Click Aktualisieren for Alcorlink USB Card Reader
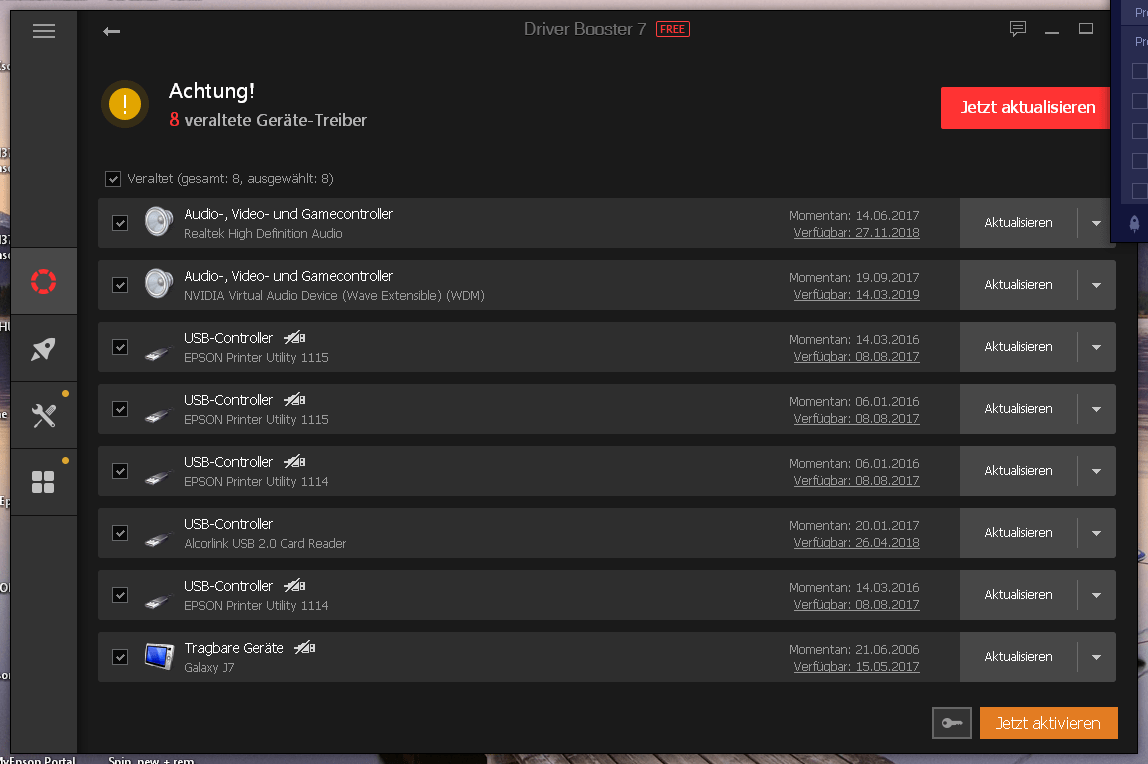The image size is (1148, 764). 1018,533
